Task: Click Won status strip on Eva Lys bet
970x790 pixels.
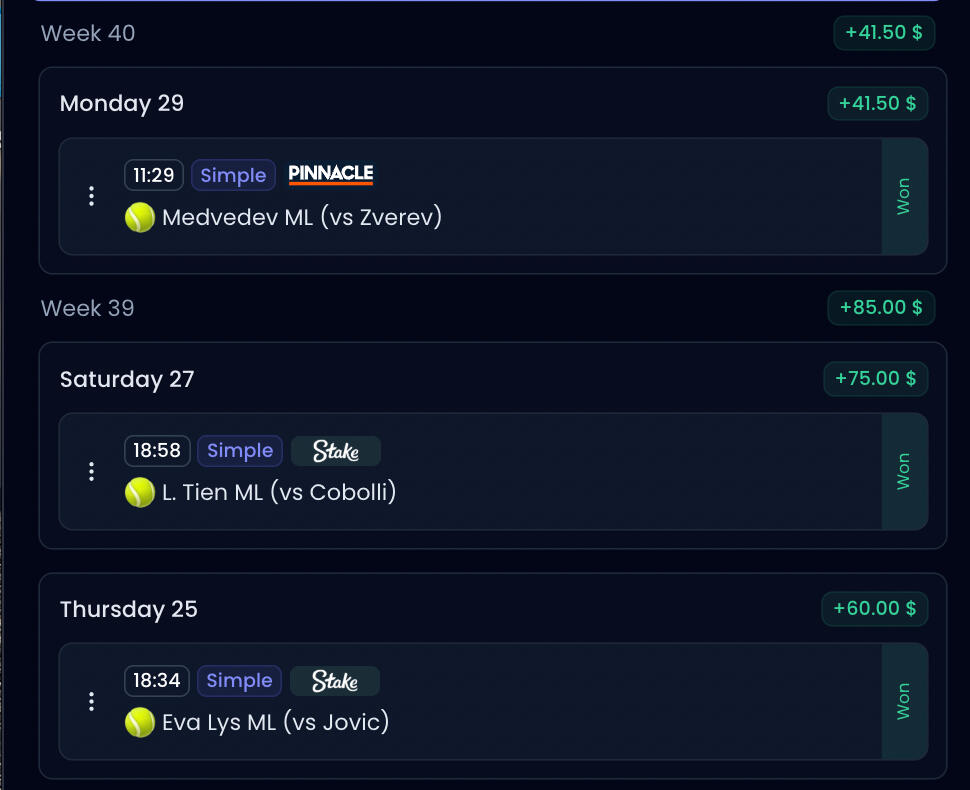Action: click(x=904, y=701)
